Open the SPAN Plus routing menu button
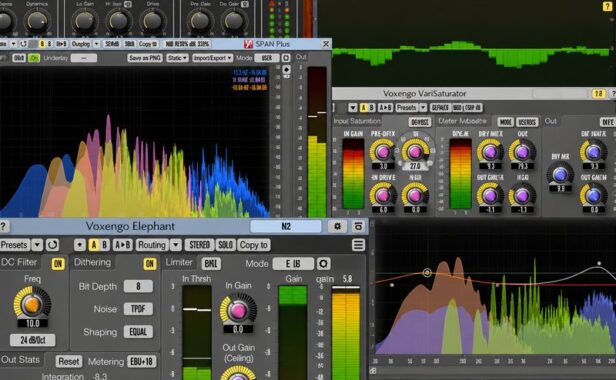This screenshot has width=616, height=380. [x=81, y=44]
